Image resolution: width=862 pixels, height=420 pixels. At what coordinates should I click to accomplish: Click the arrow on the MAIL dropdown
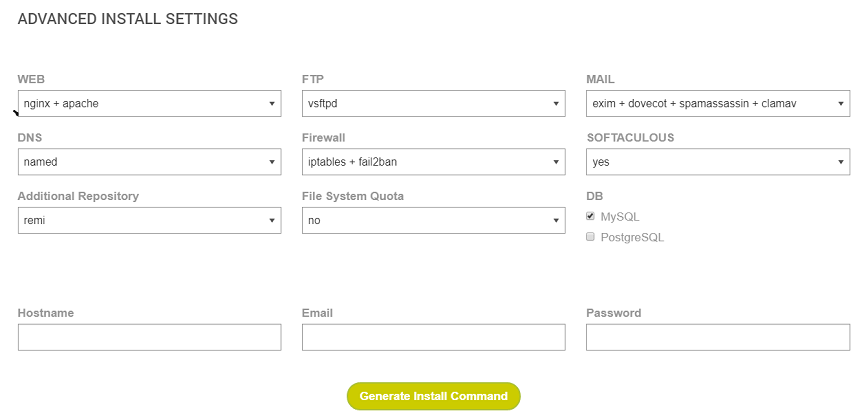840,103
